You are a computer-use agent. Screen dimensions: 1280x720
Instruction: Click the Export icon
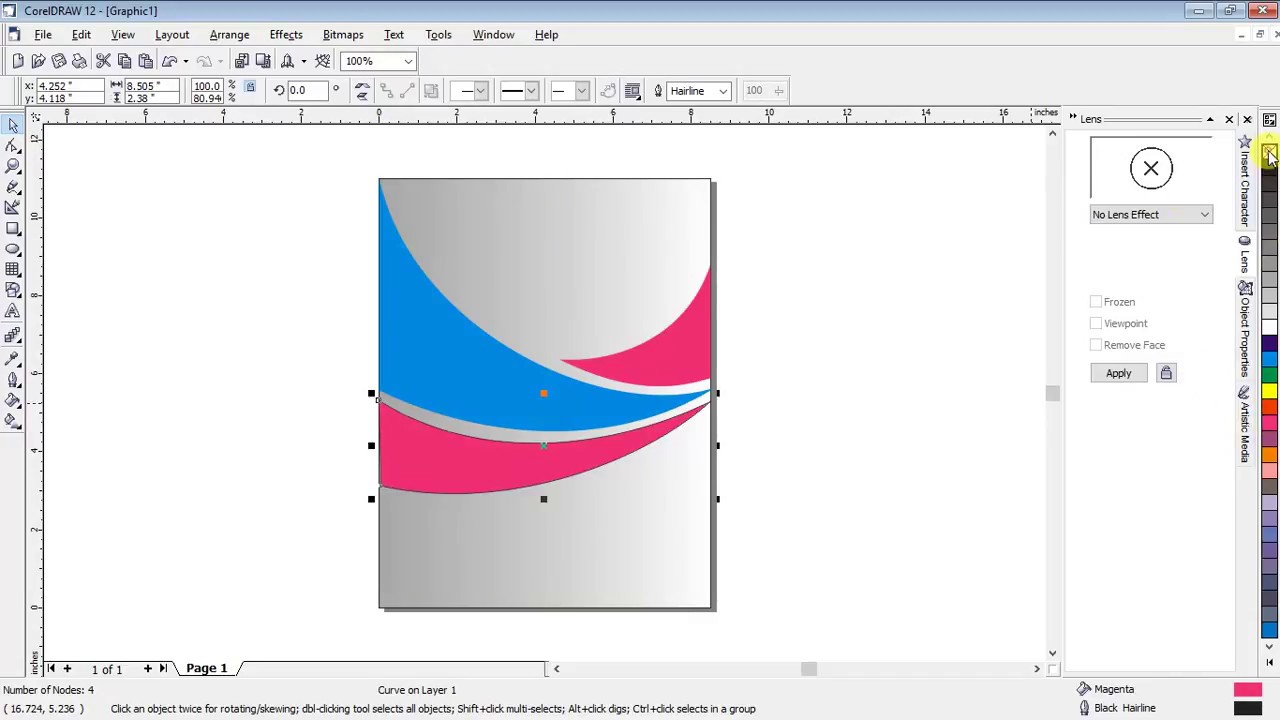point(263,61)
